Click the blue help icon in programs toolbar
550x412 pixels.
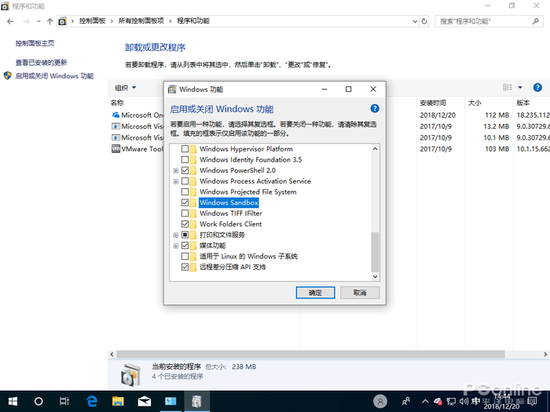tap(537, 87)
